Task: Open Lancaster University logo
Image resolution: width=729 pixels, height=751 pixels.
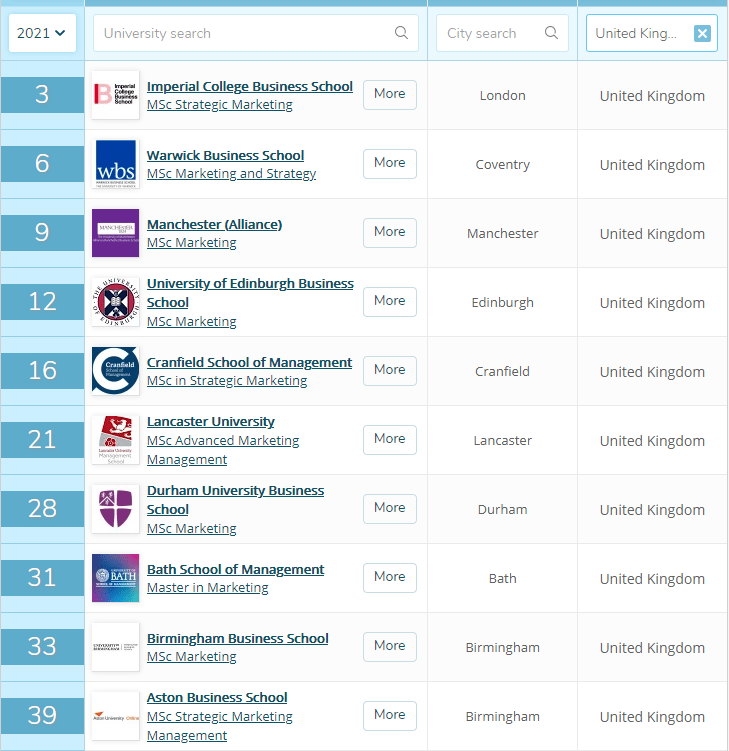Action: tap(115, 440)
